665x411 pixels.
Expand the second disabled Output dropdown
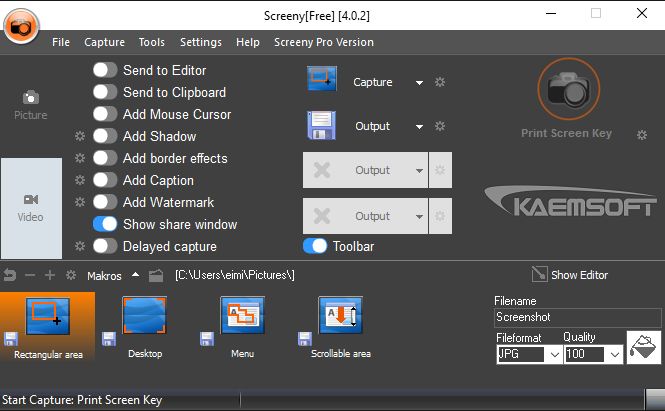[419, 216]
